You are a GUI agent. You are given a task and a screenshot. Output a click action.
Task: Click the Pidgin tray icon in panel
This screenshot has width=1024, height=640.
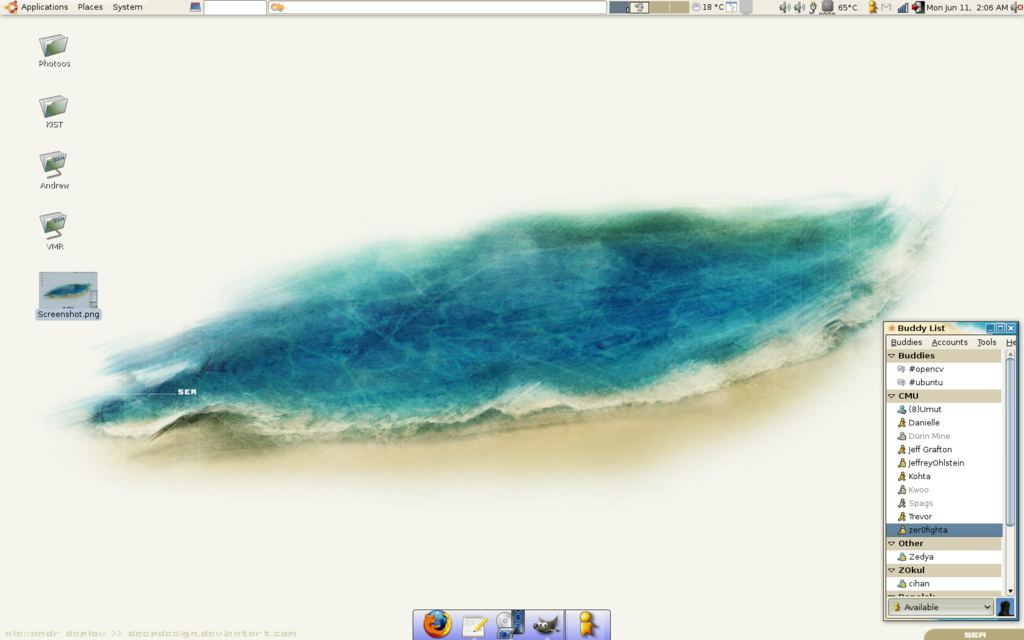pos(872,7)
